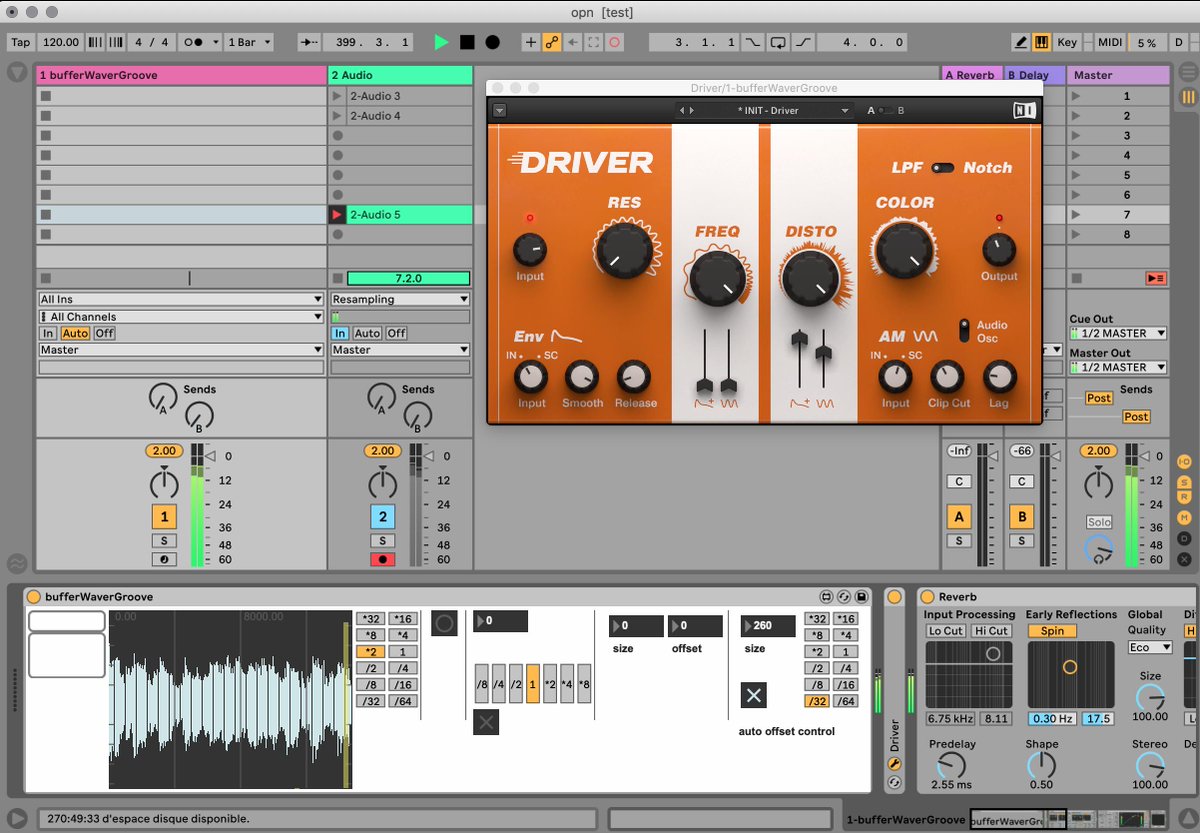Viewport: 1200px width, 833px height.
Task: Toggle A Reverb return activator
Action: click(959, 517)
